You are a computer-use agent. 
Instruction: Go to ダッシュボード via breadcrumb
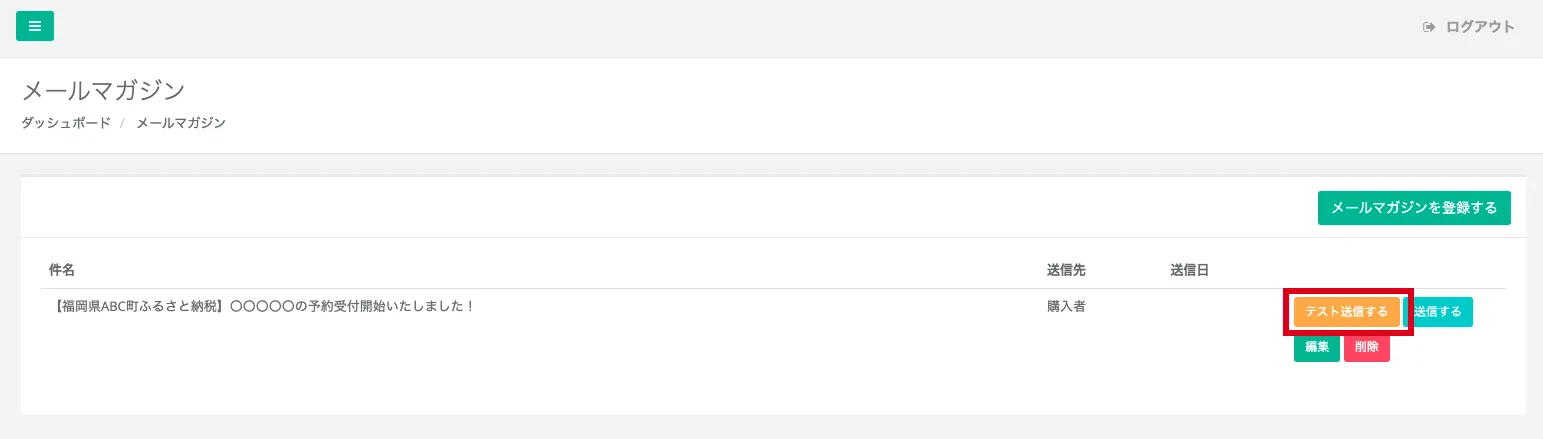point(66,123)
